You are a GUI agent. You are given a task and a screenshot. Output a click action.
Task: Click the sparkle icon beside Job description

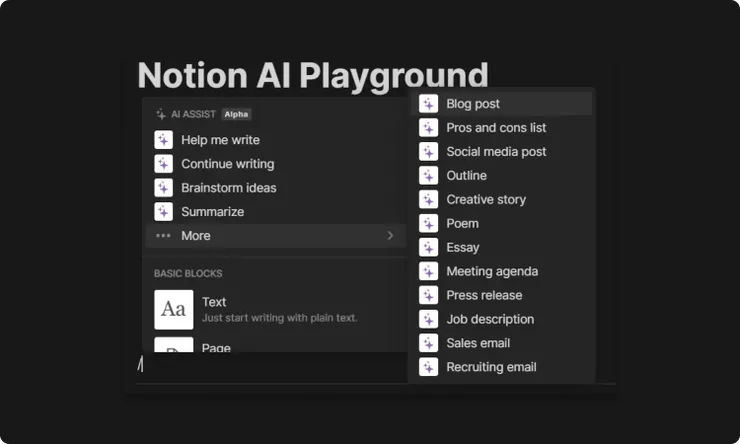coord(429,319)
